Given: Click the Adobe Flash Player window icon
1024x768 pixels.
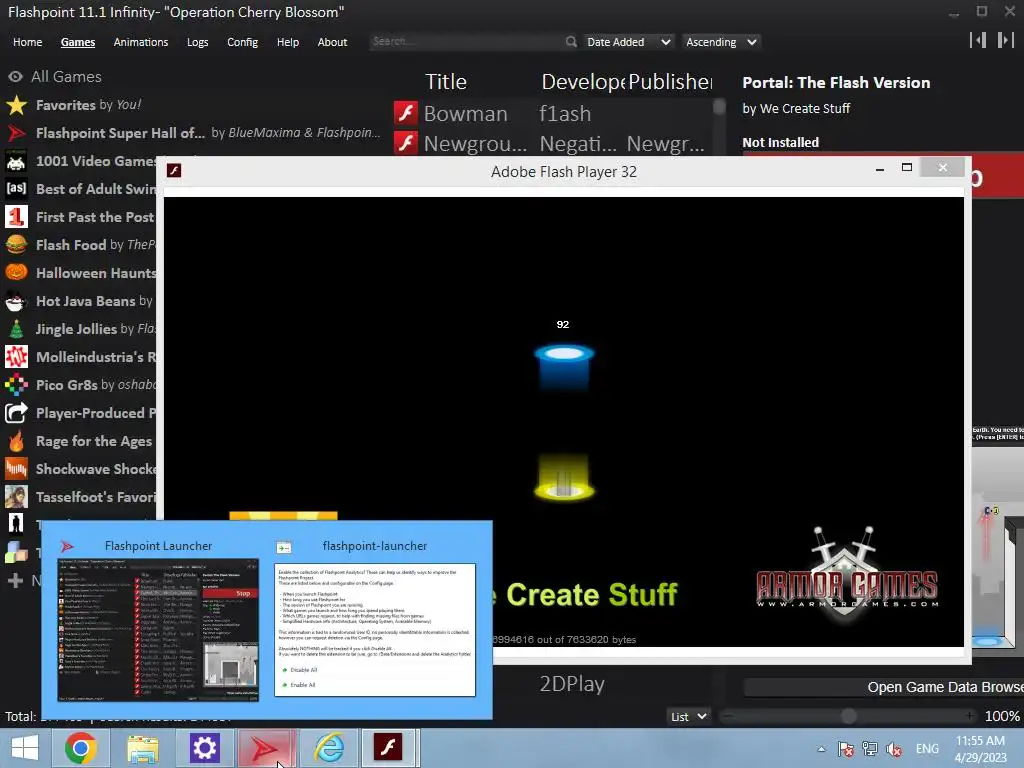Looking at the screenshot, I should point(174,170).
